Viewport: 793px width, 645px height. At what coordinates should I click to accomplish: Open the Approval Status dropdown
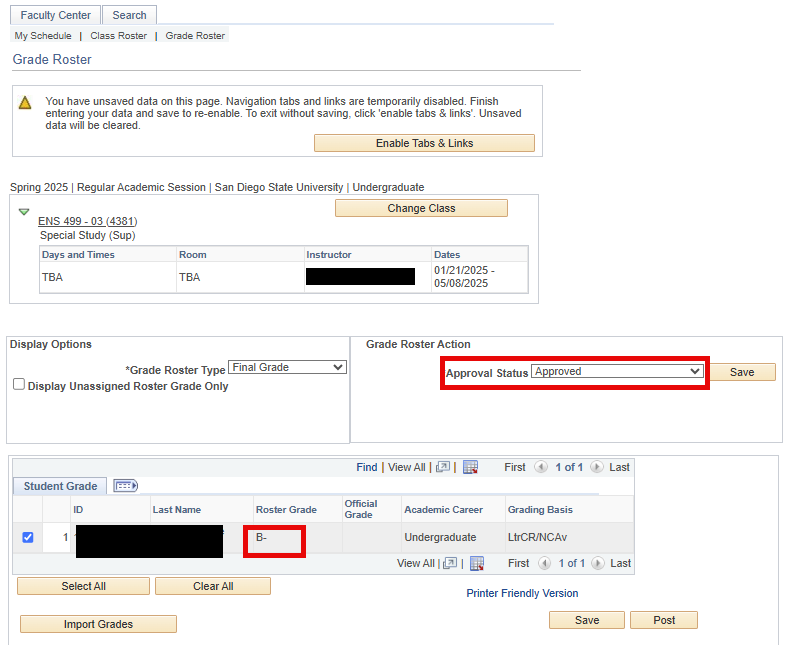[617, 371]
